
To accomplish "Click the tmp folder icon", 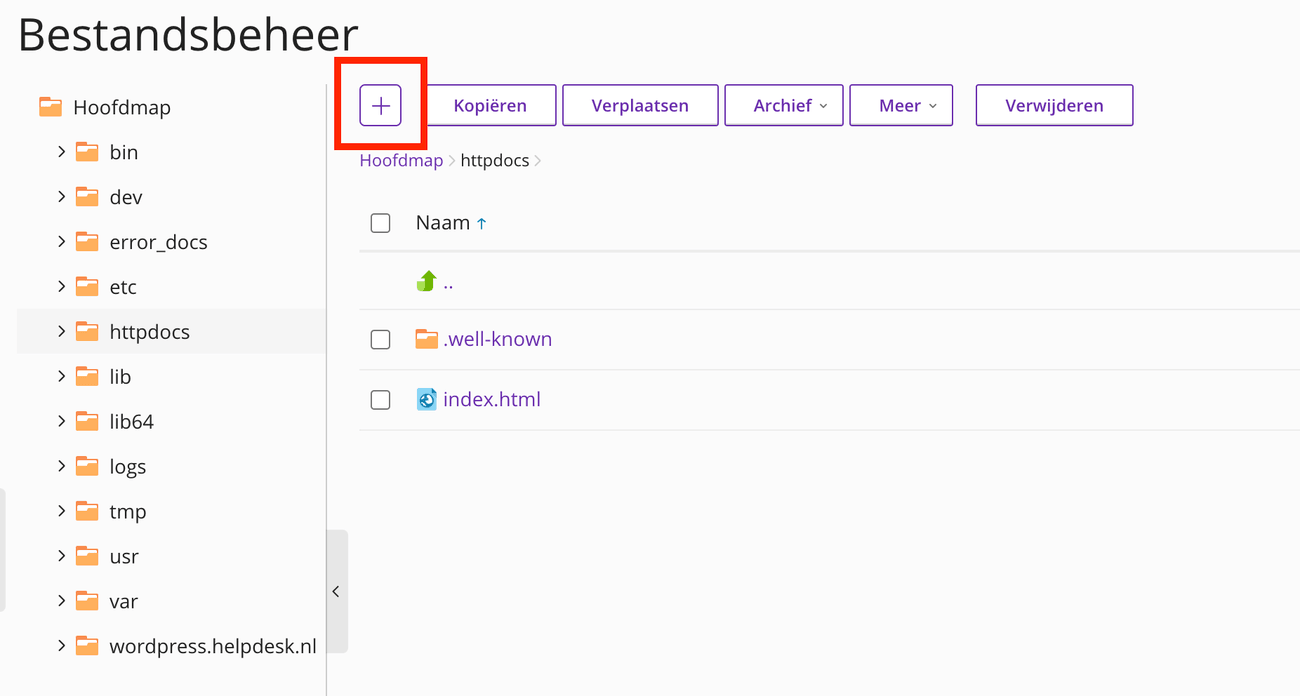I will tap(87, 511).
